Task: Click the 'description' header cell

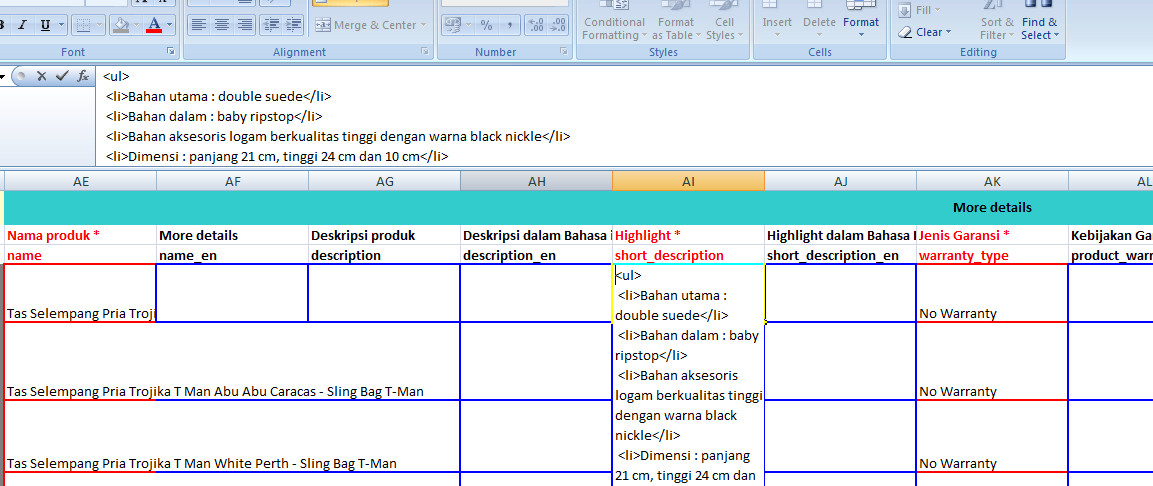Action: click(x=385, y=255)
